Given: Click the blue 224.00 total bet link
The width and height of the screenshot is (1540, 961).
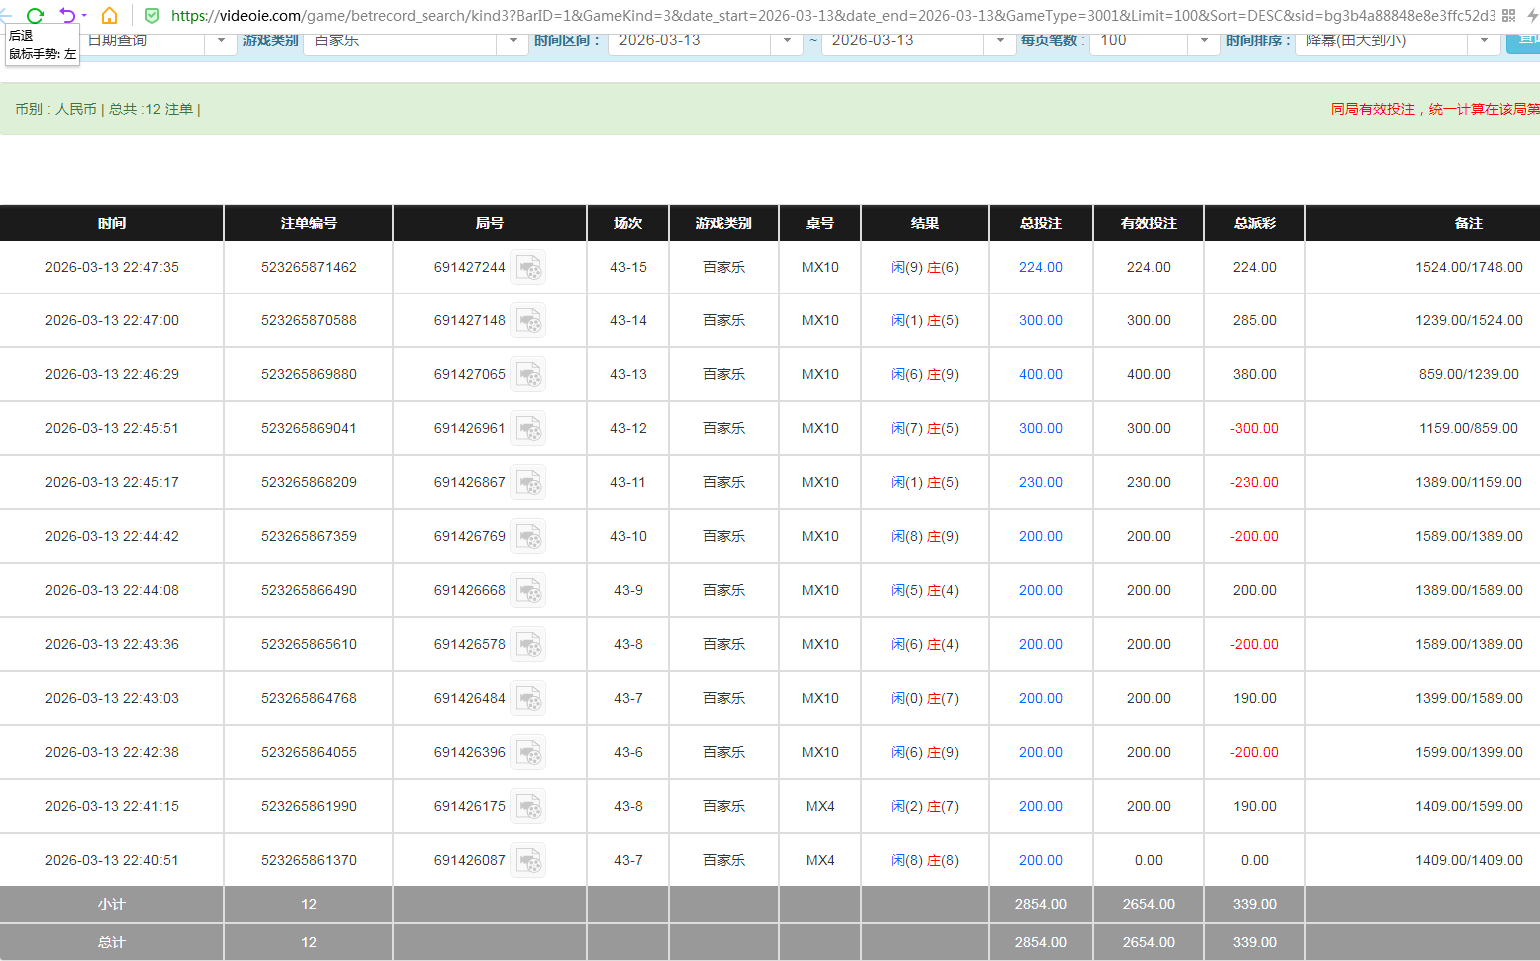Looking at the screenshot, I should (1040, 267).
